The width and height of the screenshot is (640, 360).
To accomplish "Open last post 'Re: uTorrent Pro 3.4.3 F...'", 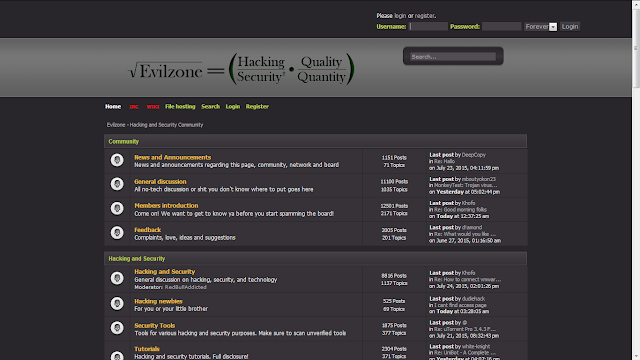I will [464, 329].
